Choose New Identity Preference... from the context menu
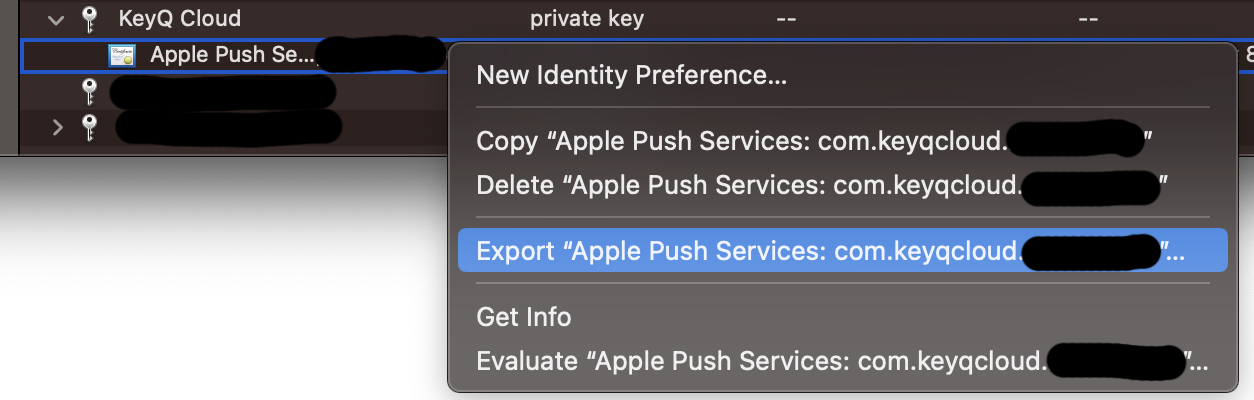The image size is (1254, 400). pos(631,76)
